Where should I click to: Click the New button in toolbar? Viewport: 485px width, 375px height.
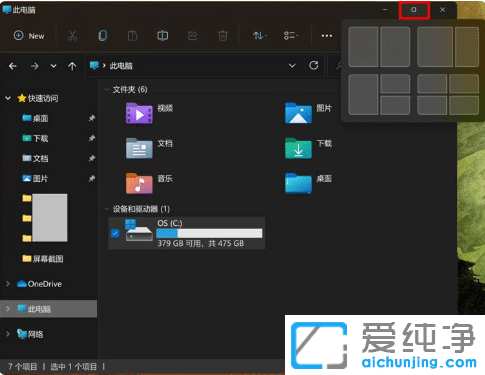(x=29, y=36)
